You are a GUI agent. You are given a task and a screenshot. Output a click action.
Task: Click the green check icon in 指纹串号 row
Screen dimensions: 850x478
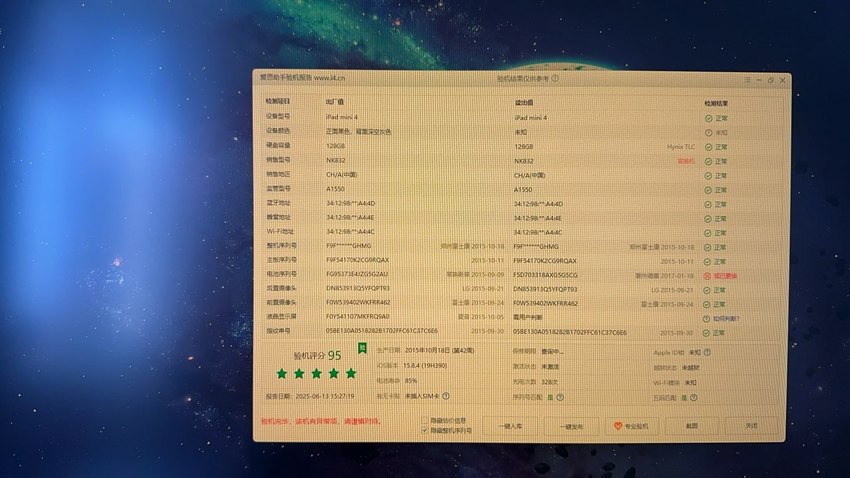point(706,333)
